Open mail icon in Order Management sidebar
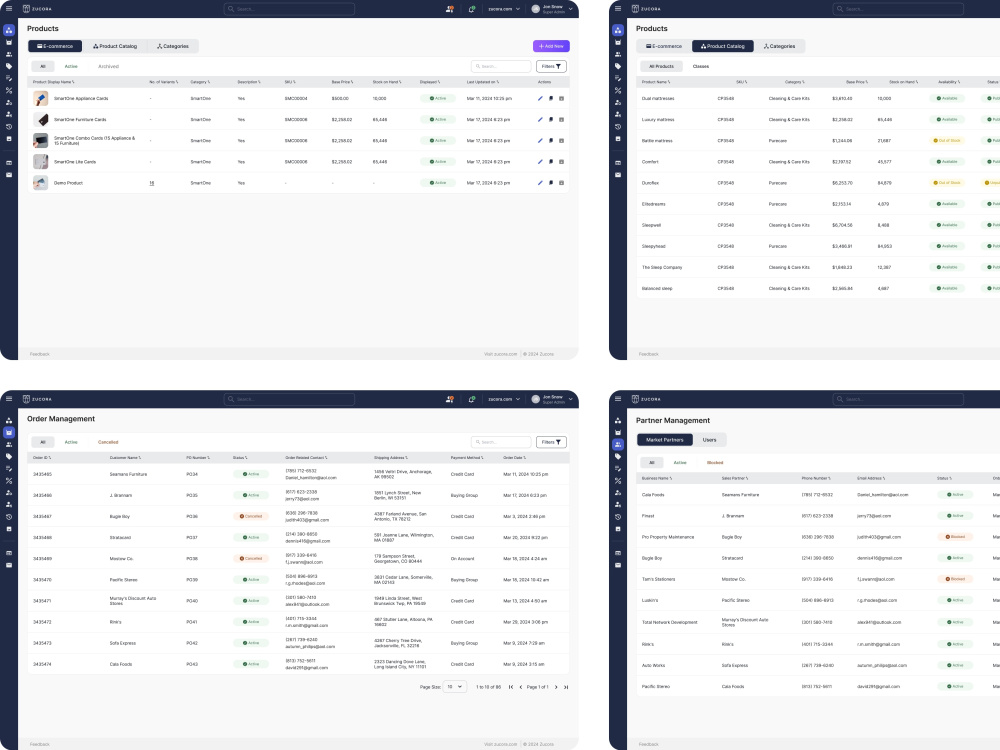The width and height of the screenshot is (1000, 750). 9,565
